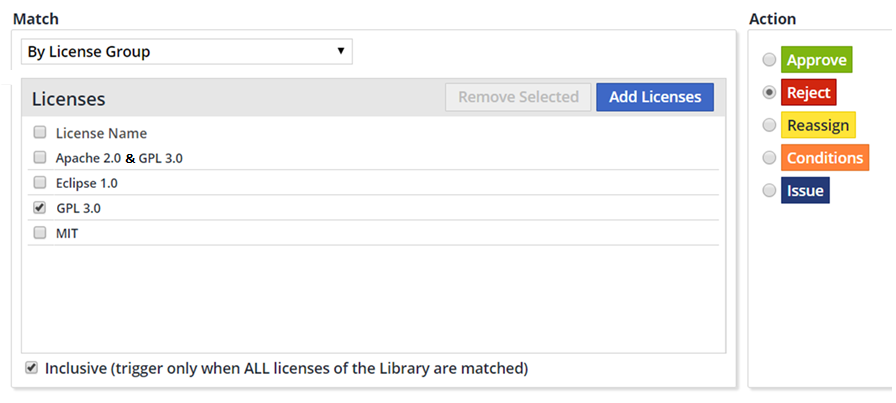Click the Add Licenses button
Viewport: 896px width, 403px height.
click(655, 97)
